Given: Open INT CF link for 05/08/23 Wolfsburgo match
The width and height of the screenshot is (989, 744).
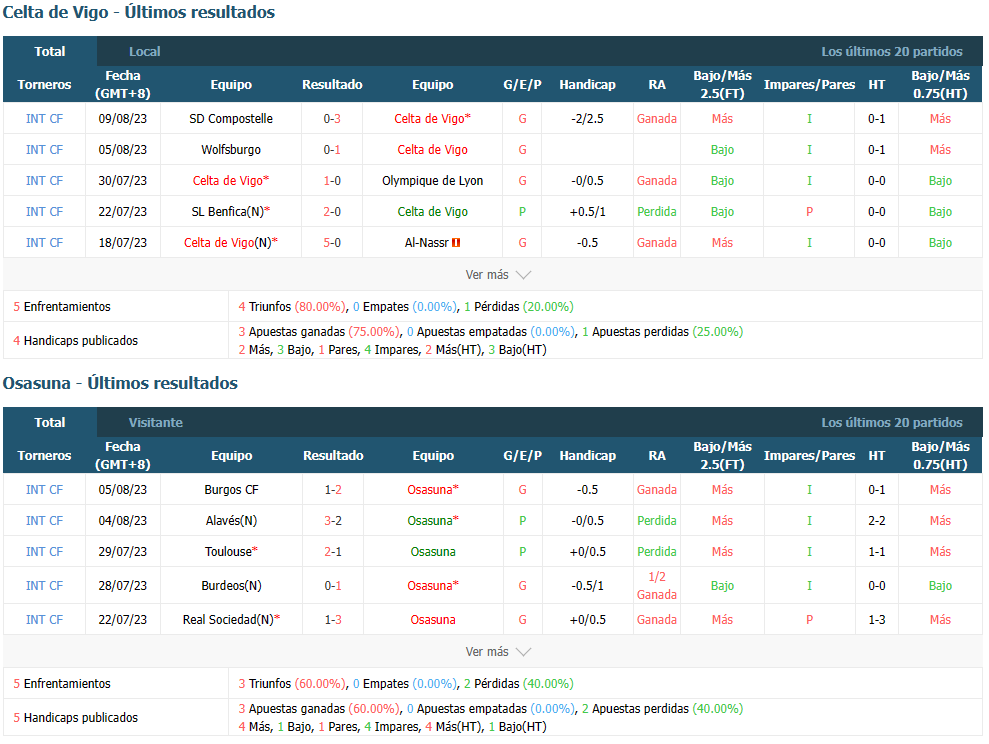Looking at the screenshot, I should [x=44, y=149].
